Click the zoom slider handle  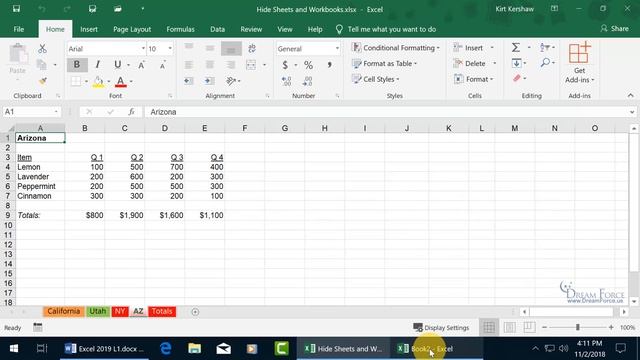coord(578,327)
